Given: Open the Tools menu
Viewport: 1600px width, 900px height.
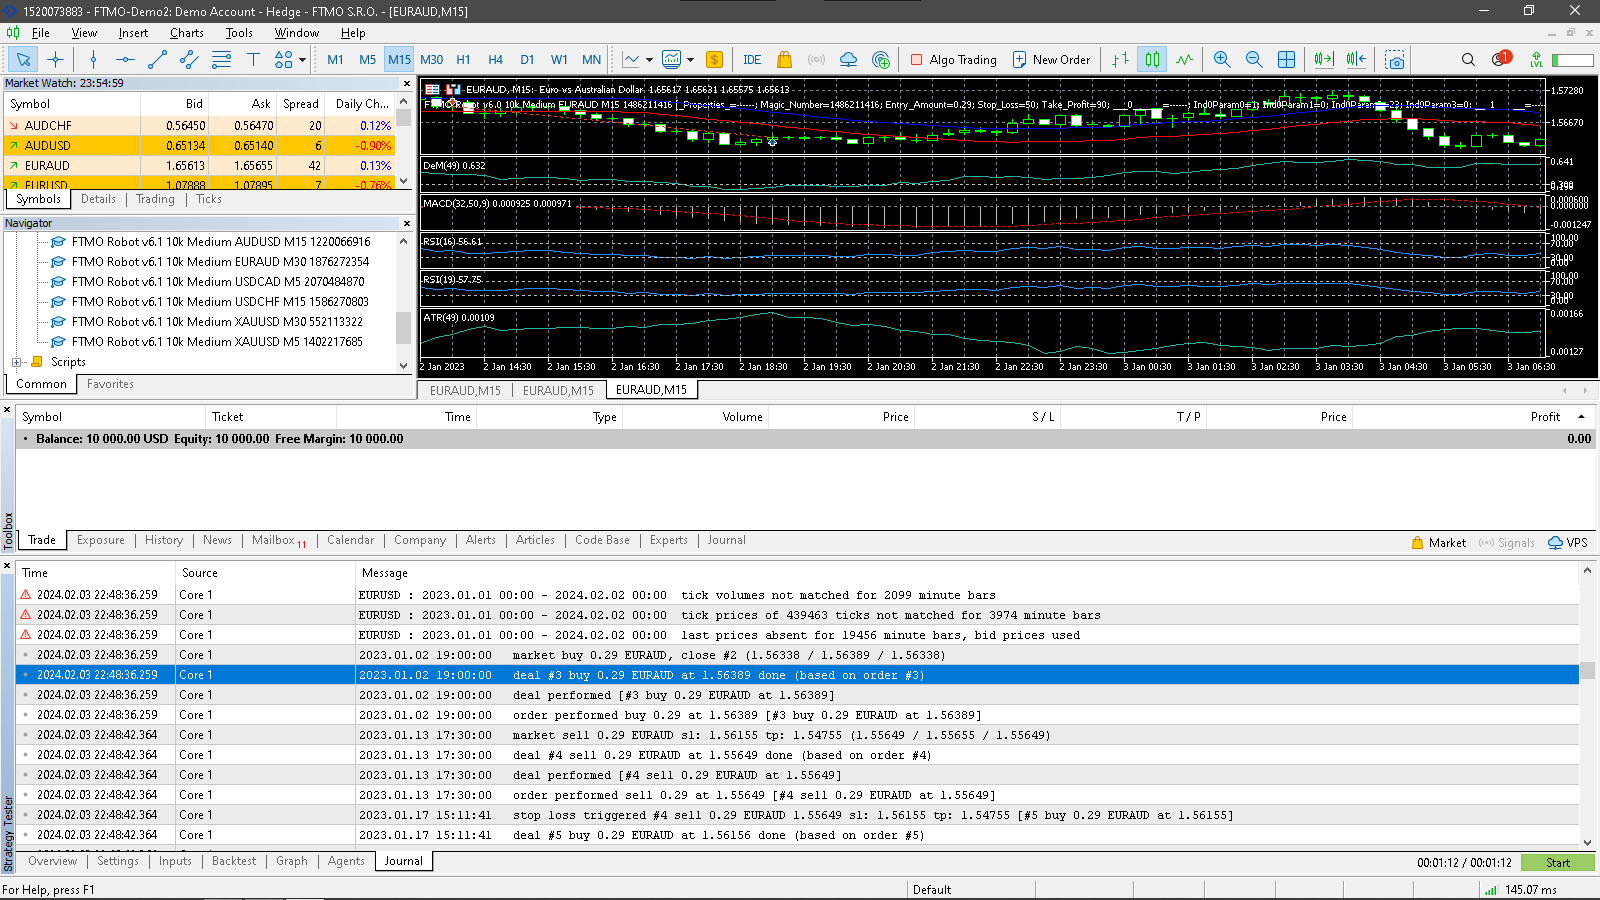Looking at the screenshot, I should point(239,33).
